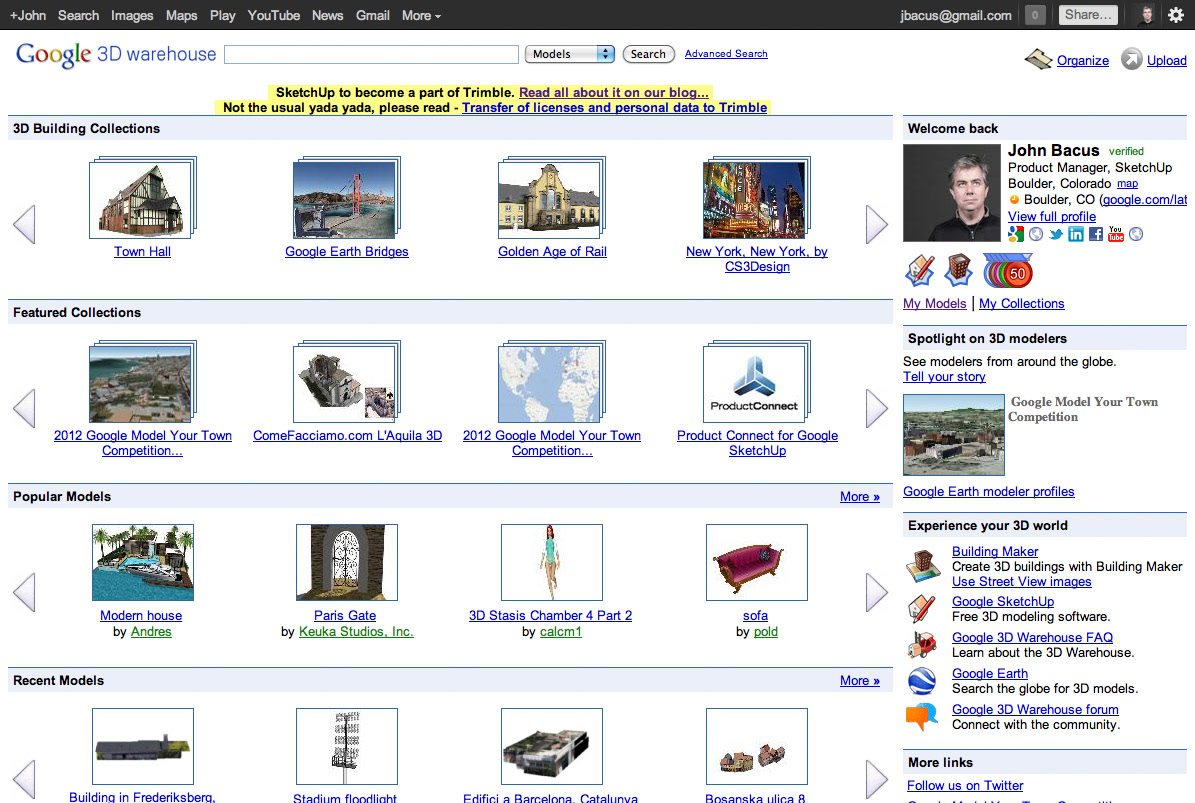The width and height of the screenshot is (1195, 803).
Task: Open the Tell your story link
Action: point(944,376)
